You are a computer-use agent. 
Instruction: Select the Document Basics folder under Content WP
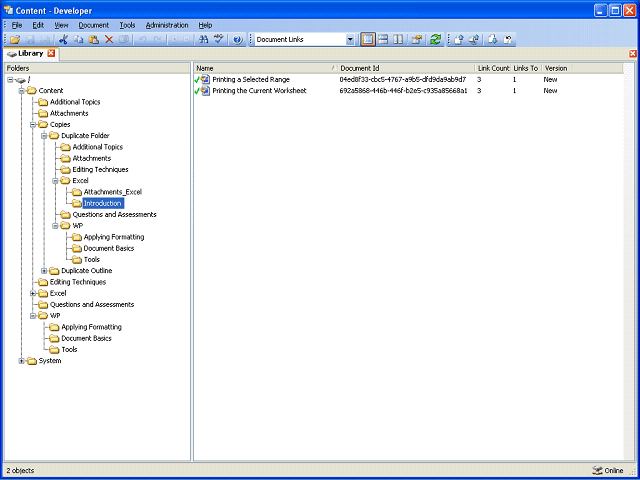pos(86,338)
